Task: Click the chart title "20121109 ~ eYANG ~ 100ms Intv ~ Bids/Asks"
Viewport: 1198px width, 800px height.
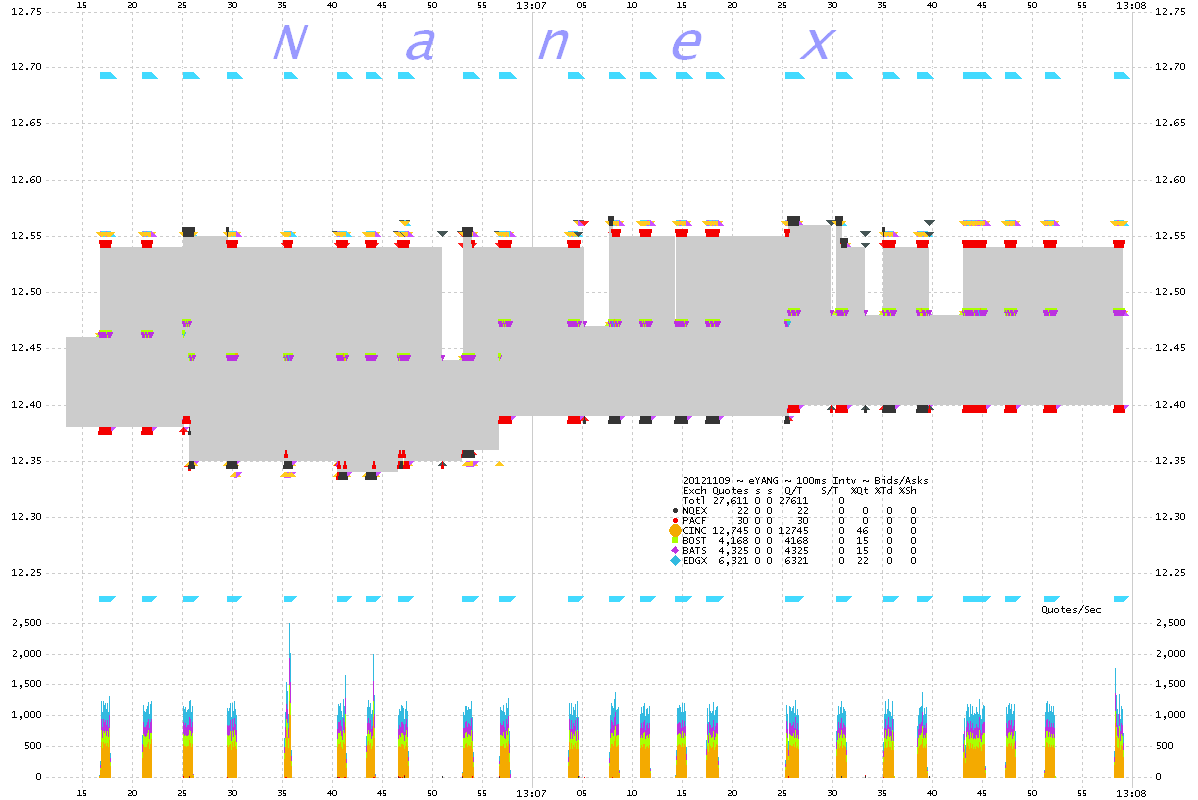Action: [x=805, y=481]
